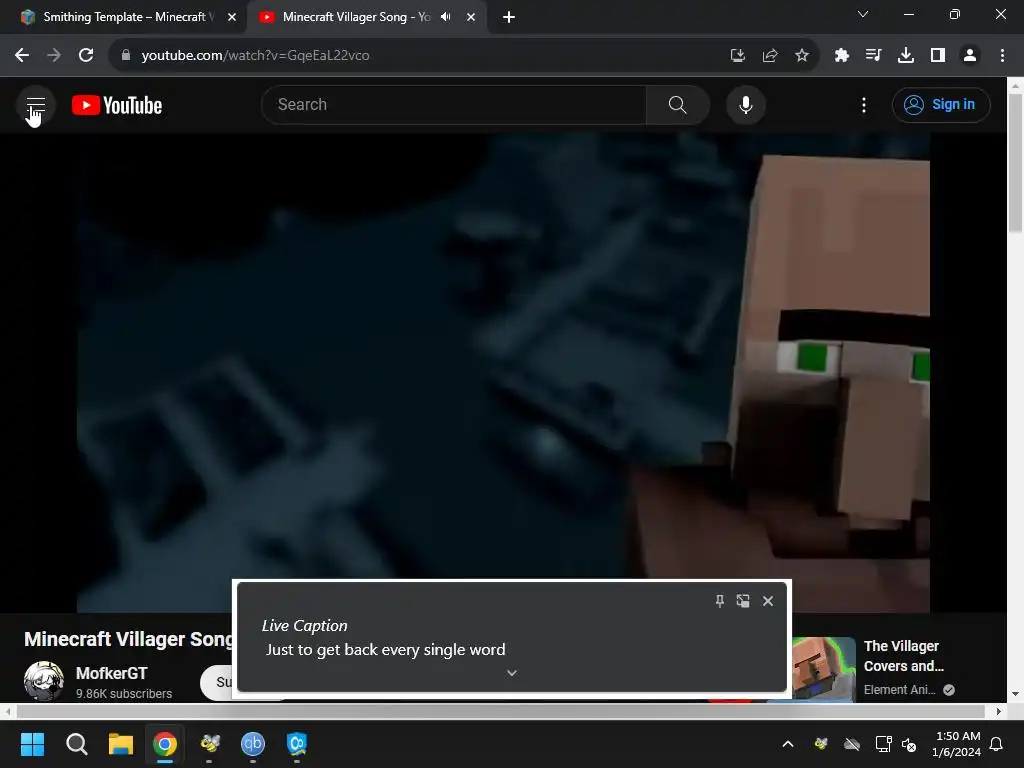Viewport: 1024px width, 768px height.
Task: Share this page icon
Action: pyautogui.click(x=770, y=56)
